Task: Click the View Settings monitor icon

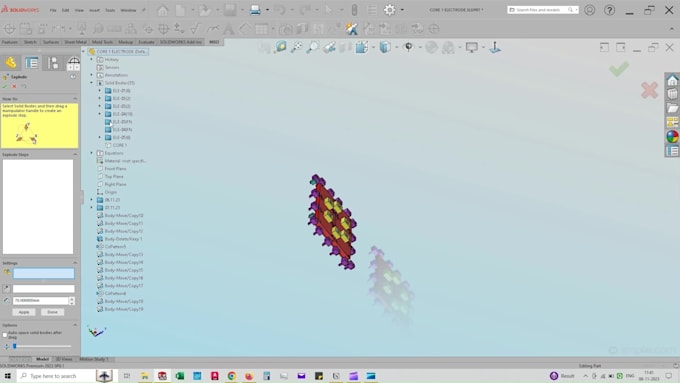Action: 471,47
